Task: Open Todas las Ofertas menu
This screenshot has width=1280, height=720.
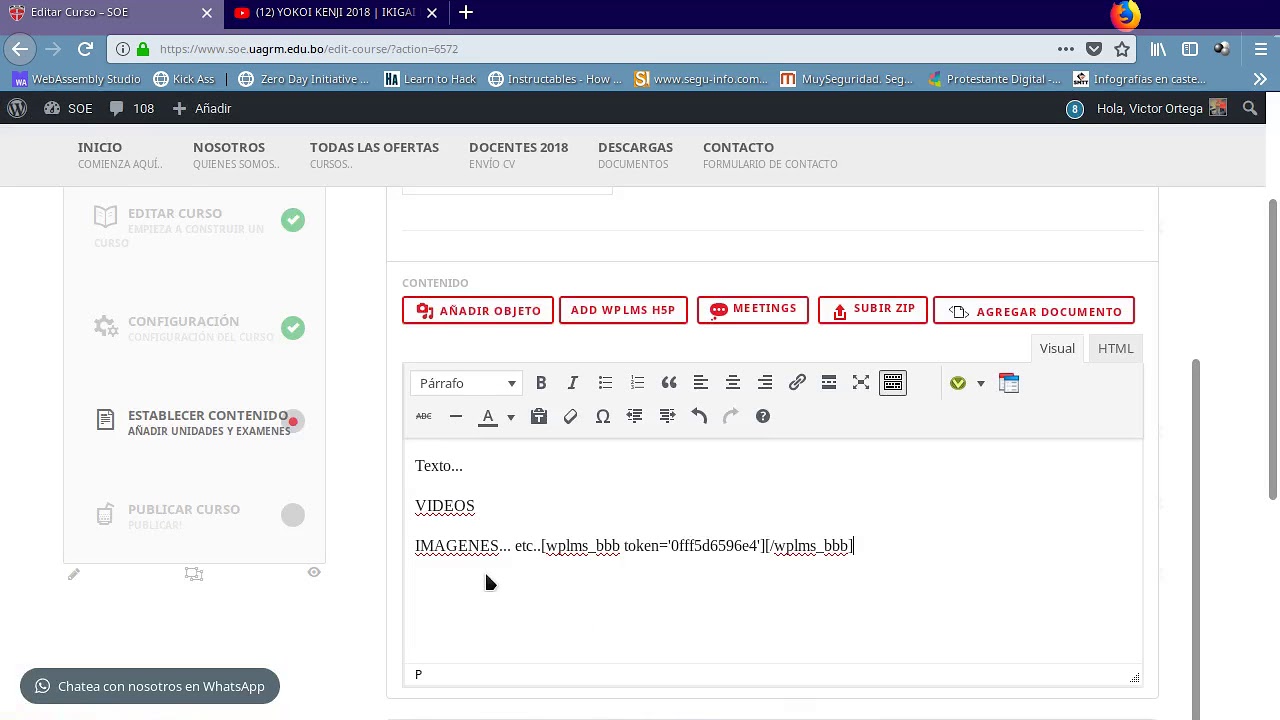Action: point(374,155)
